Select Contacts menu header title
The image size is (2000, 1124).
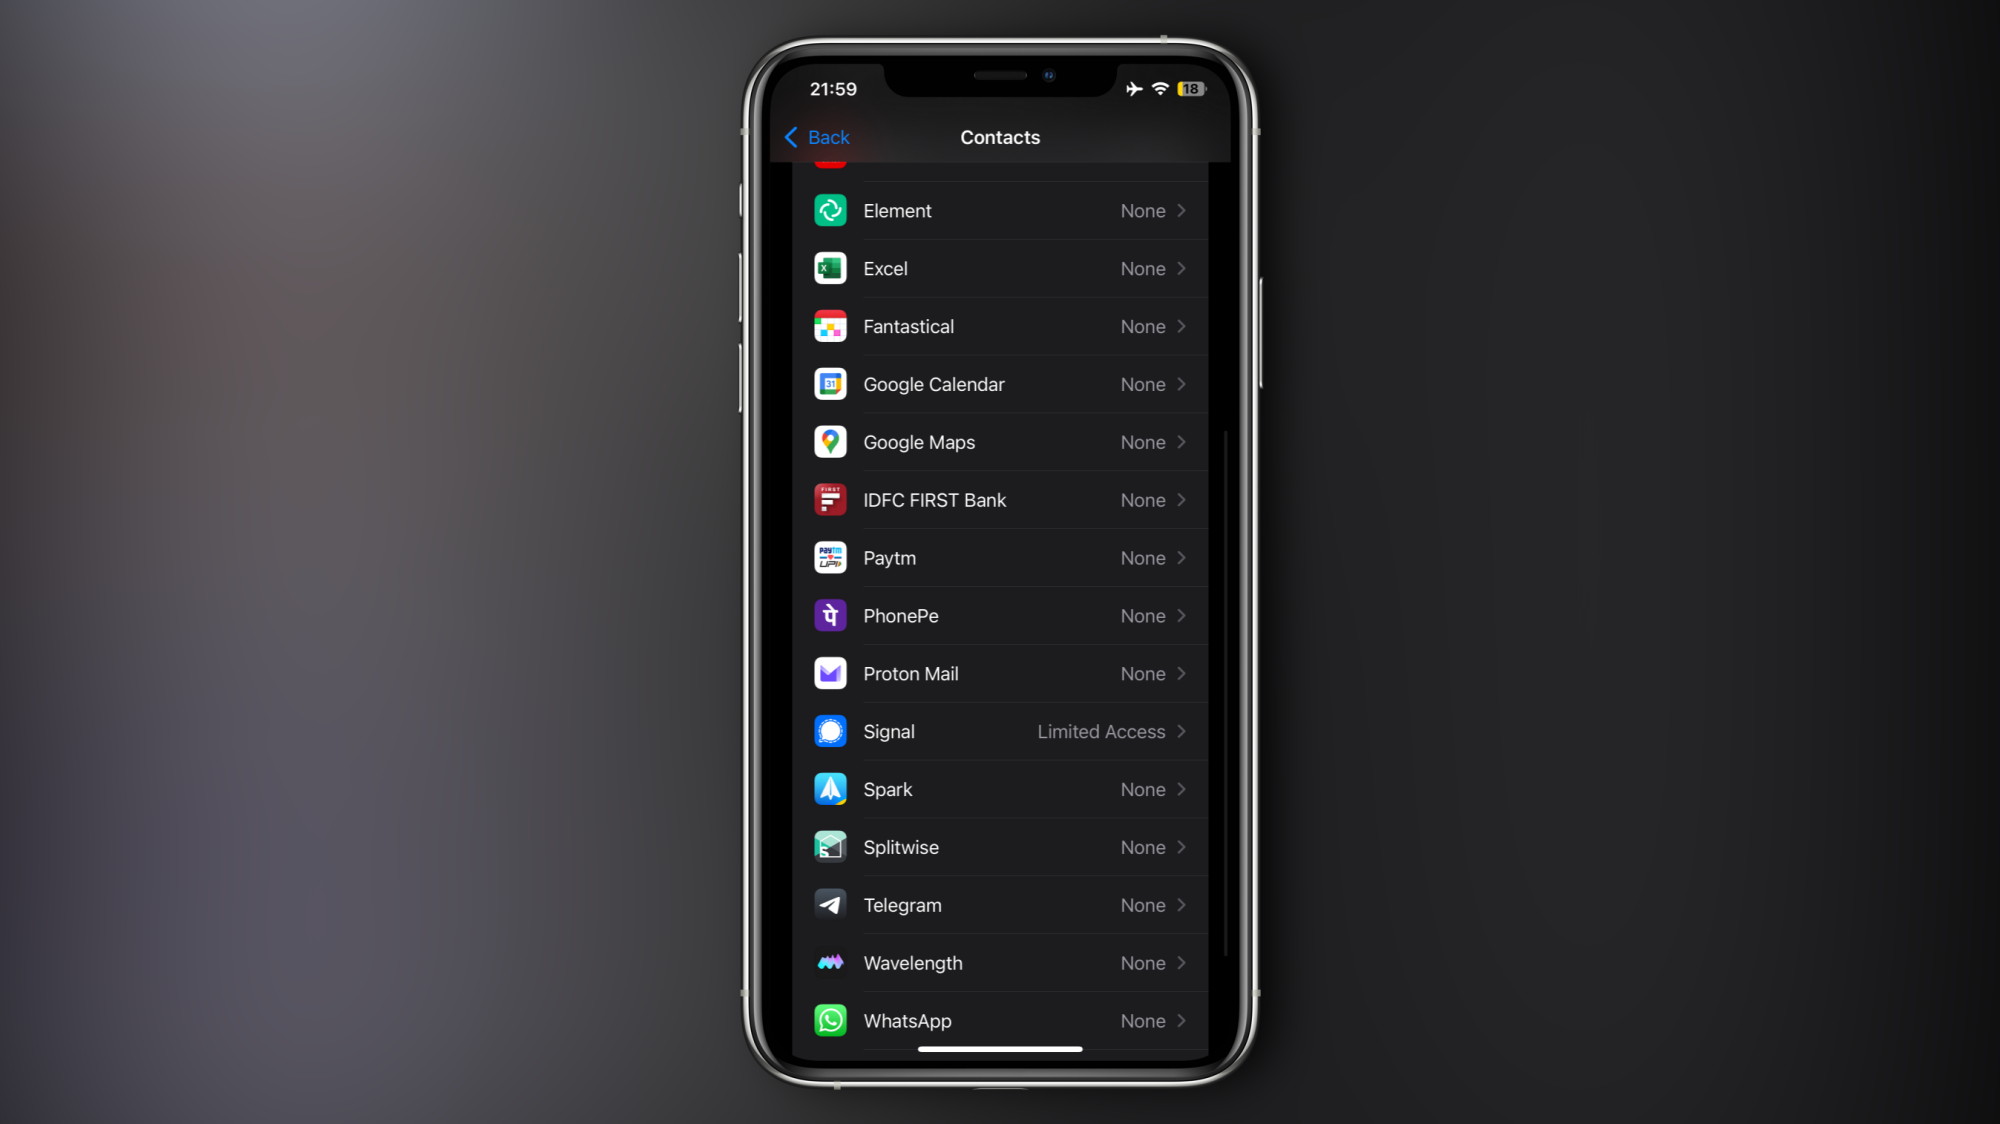(999, 136)
